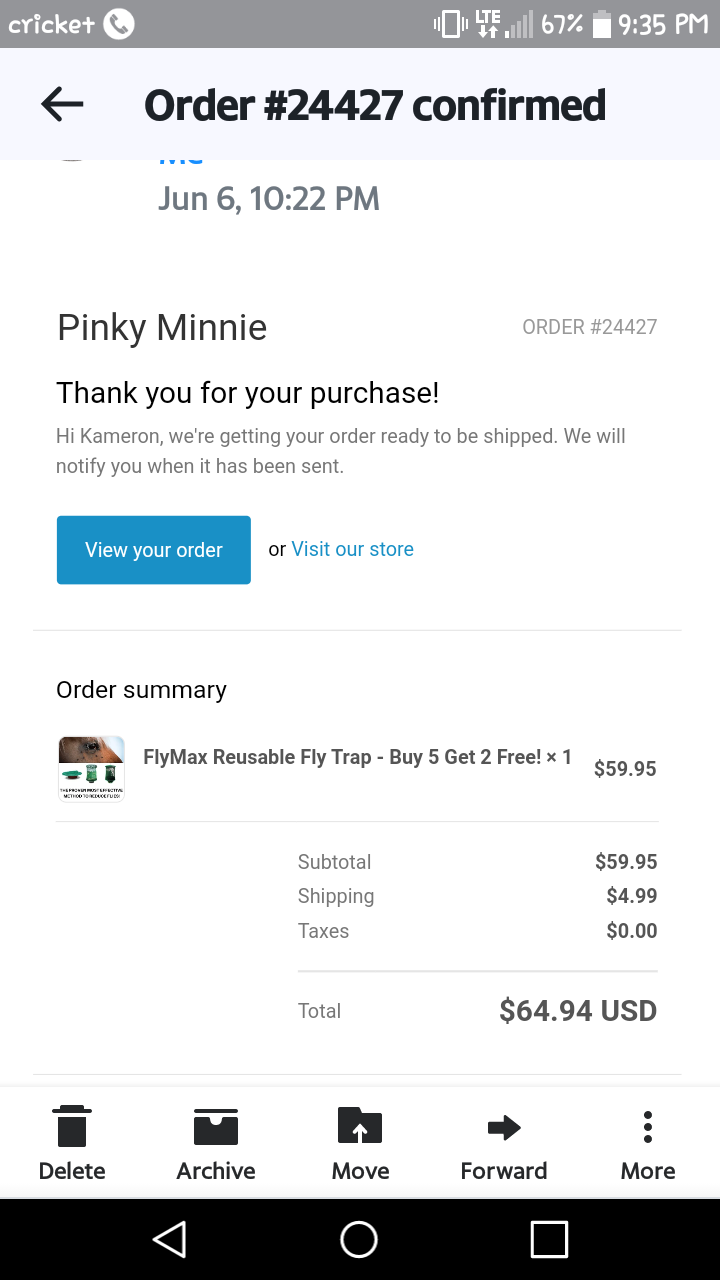Image resolution: width=720 pixels, height=1280 pixels.
Task: Tap the Order #24427 confirmed header title
Action: 375,105
